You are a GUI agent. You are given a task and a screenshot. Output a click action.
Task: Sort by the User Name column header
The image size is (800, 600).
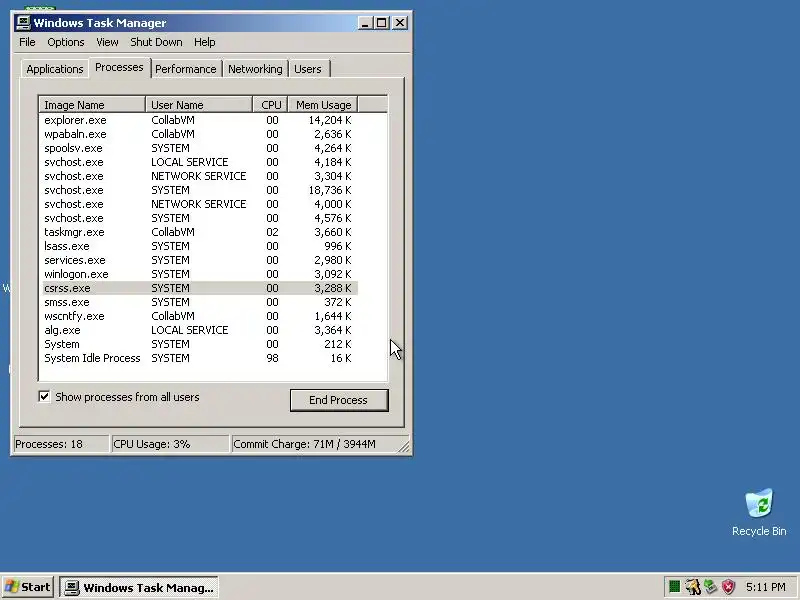coord(199,105)
